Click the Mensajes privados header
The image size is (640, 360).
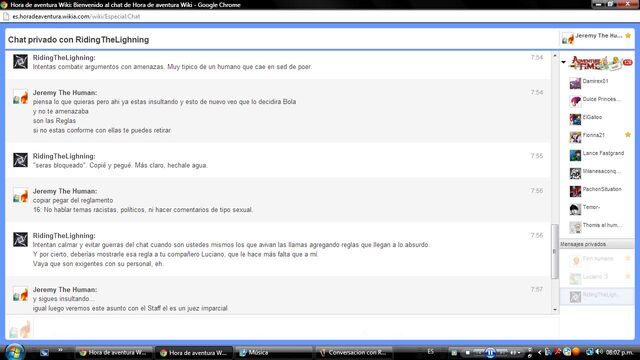[x=597, y=244]
